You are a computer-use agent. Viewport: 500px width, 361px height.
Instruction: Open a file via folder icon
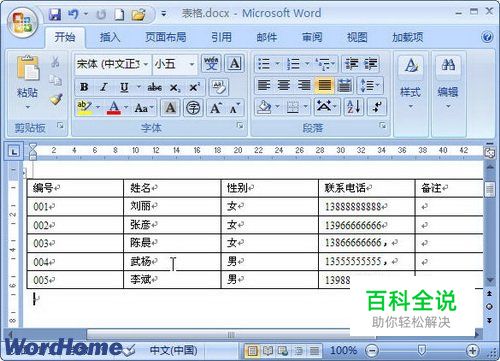tap(138, 14)
